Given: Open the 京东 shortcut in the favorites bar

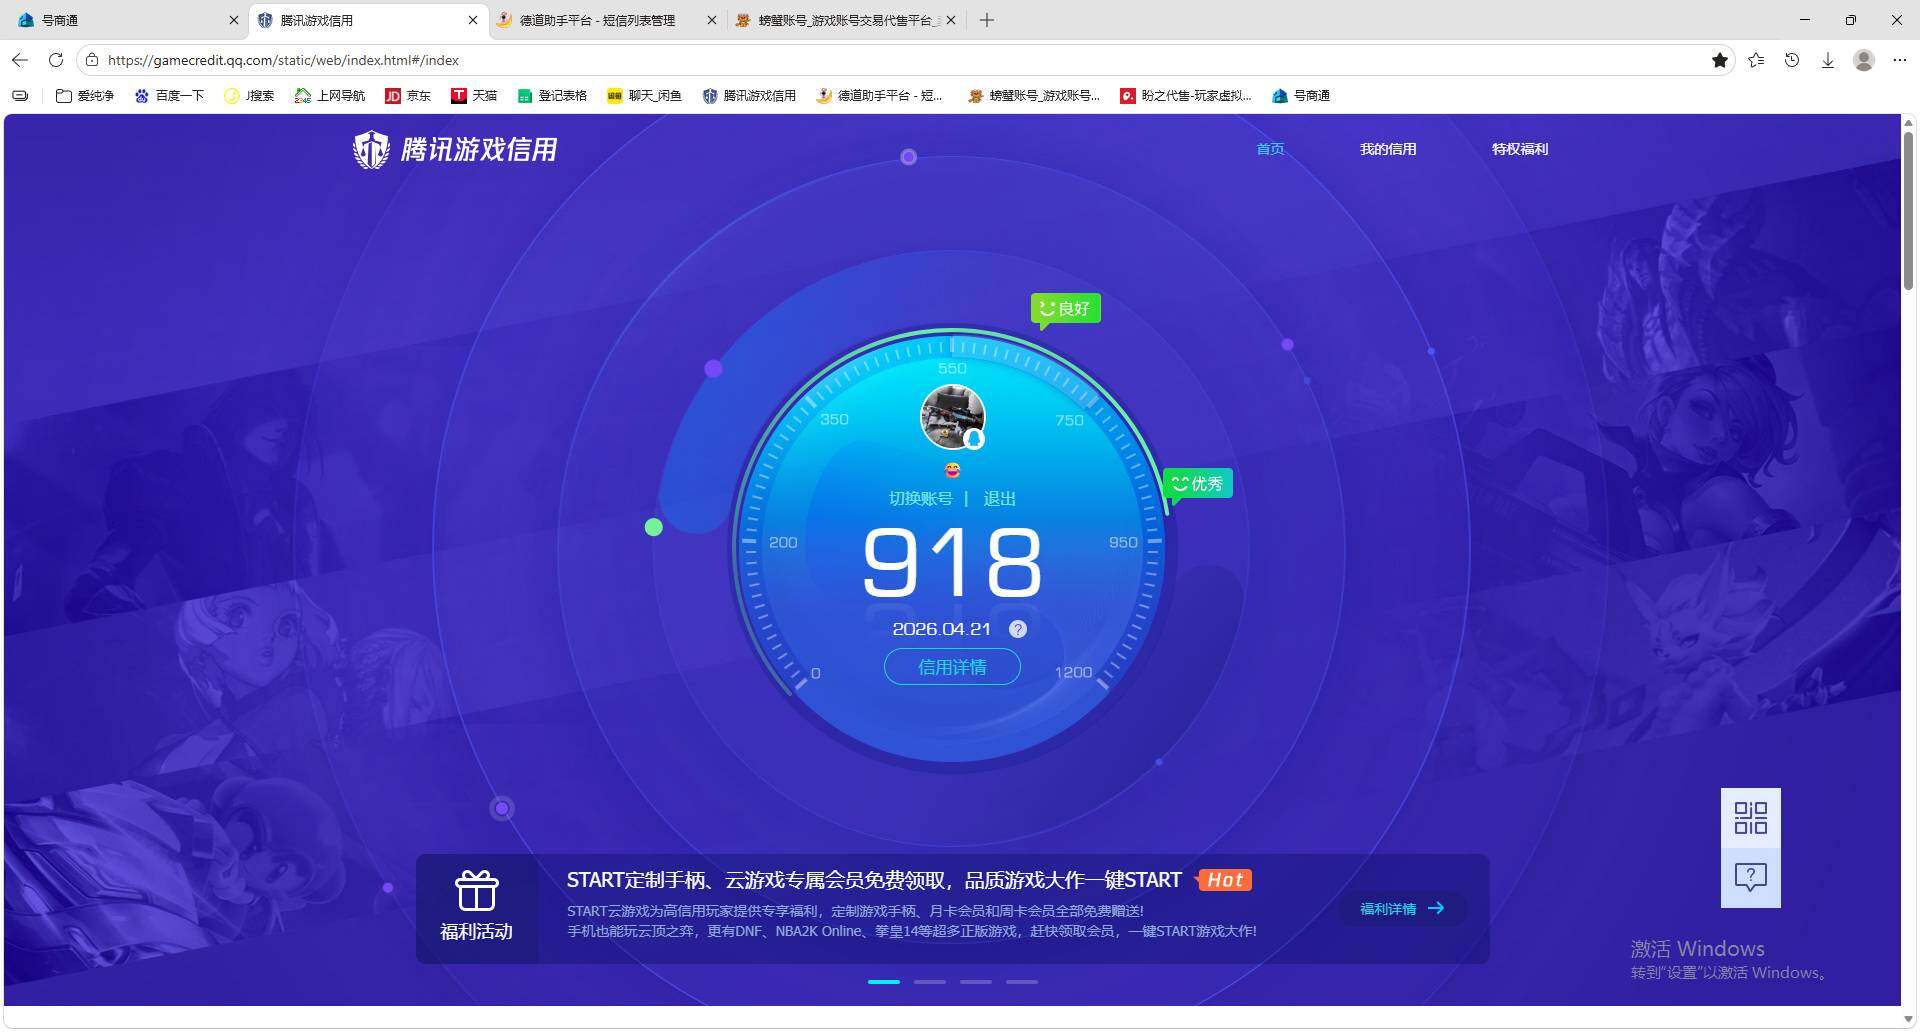Looking at the screenshot, I should pyautogui.click(x=408, y=95).
